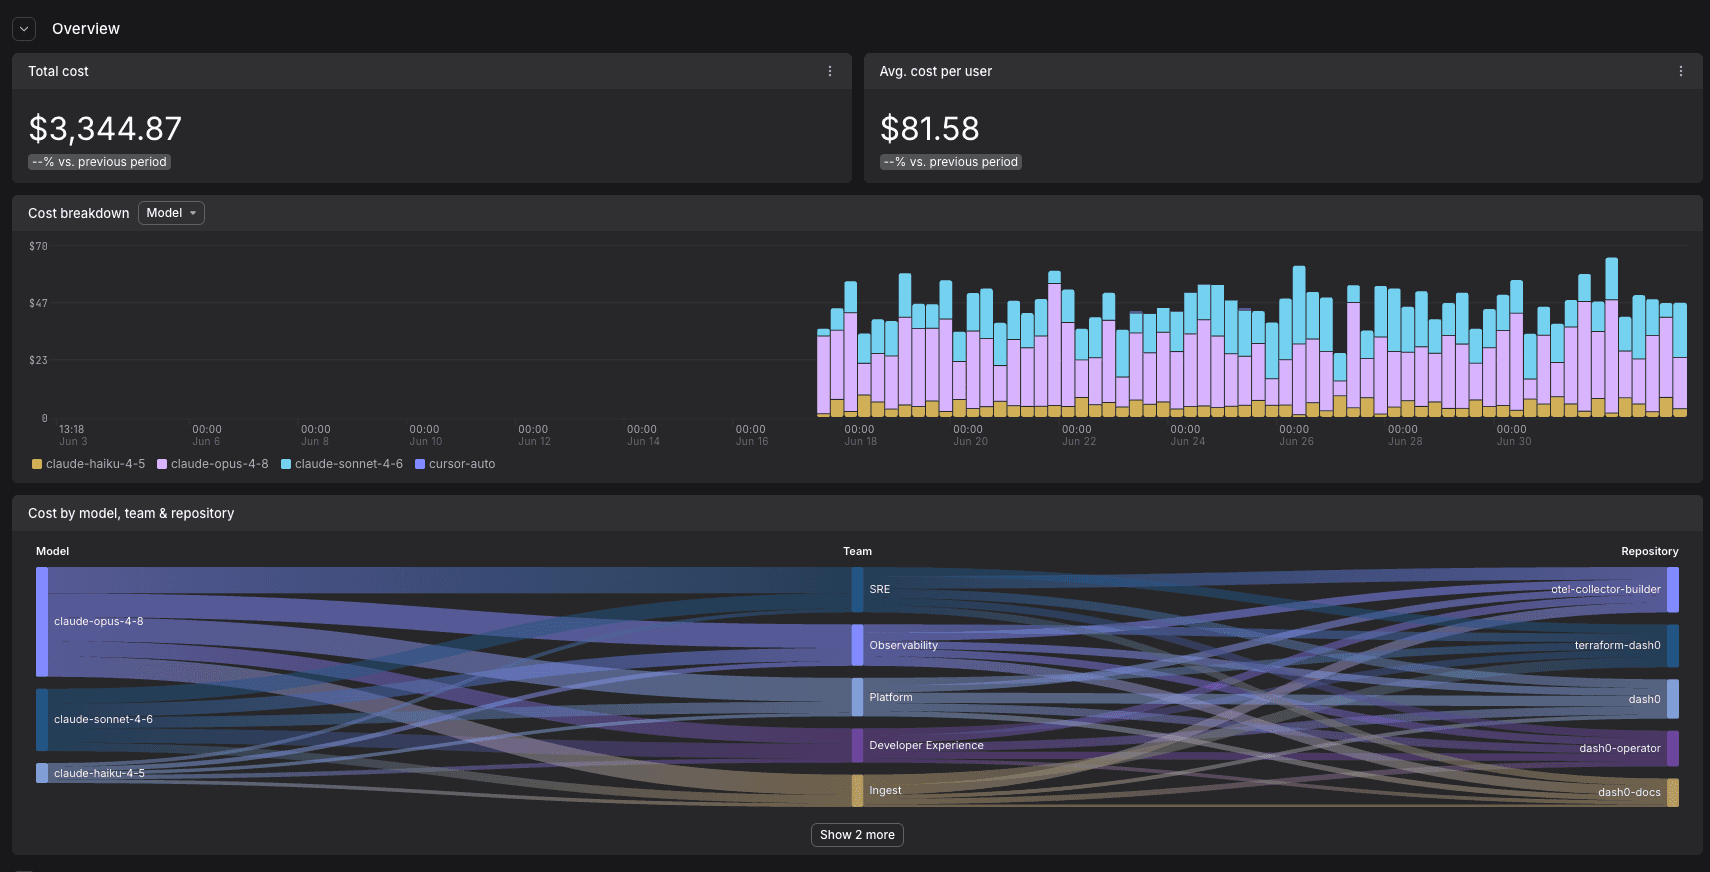Toggle claude-opus-4-8 legend swatch

(162, 464)
